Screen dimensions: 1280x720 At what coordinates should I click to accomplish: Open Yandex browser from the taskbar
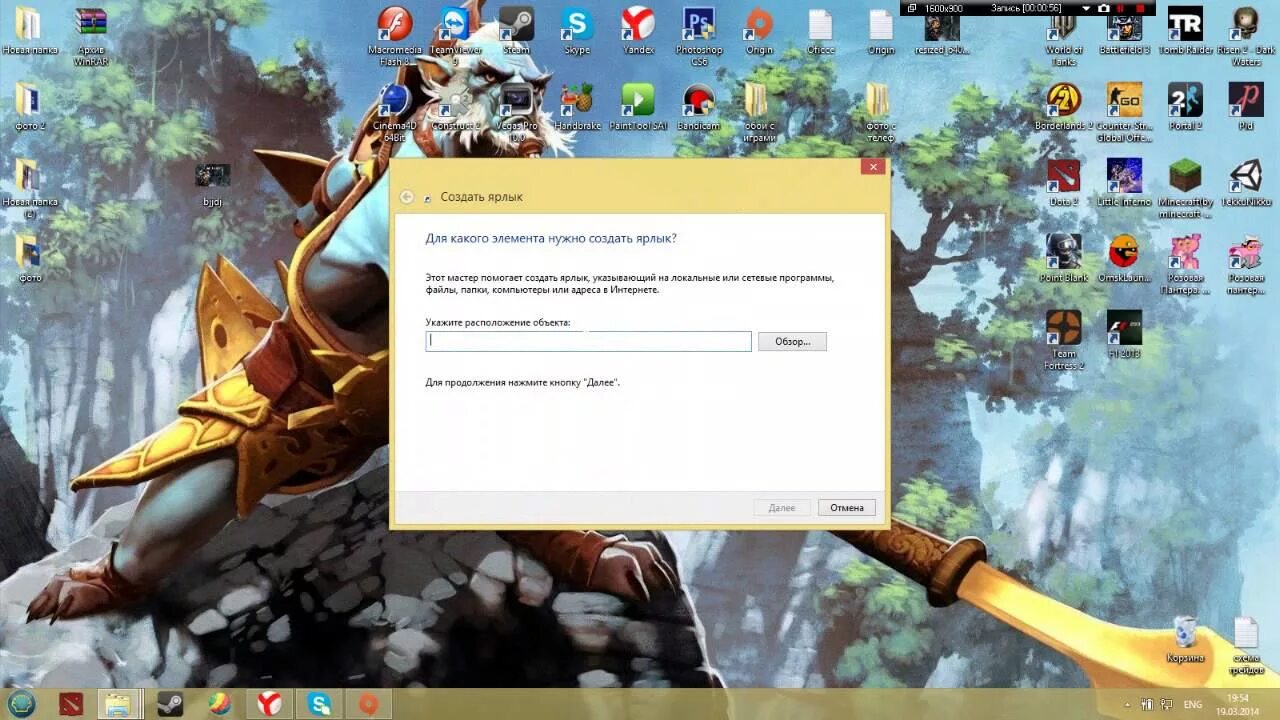[269, 704]
